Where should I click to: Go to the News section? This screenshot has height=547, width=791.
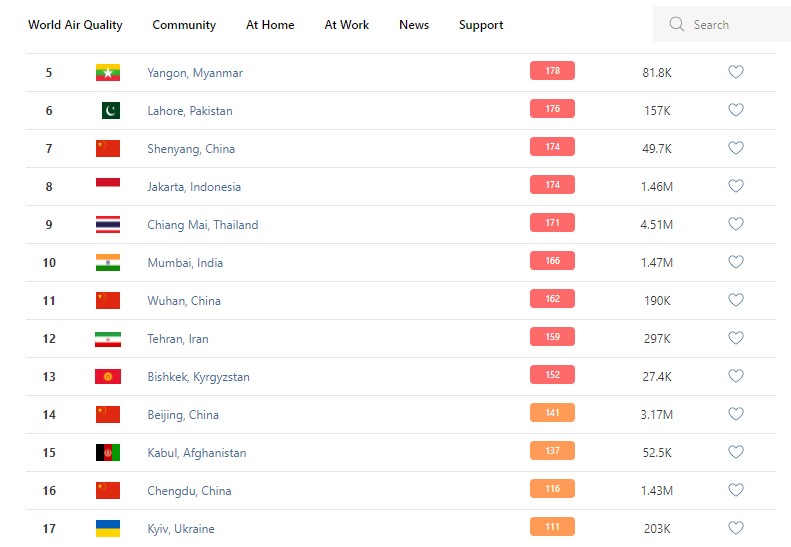click(414, 25)
